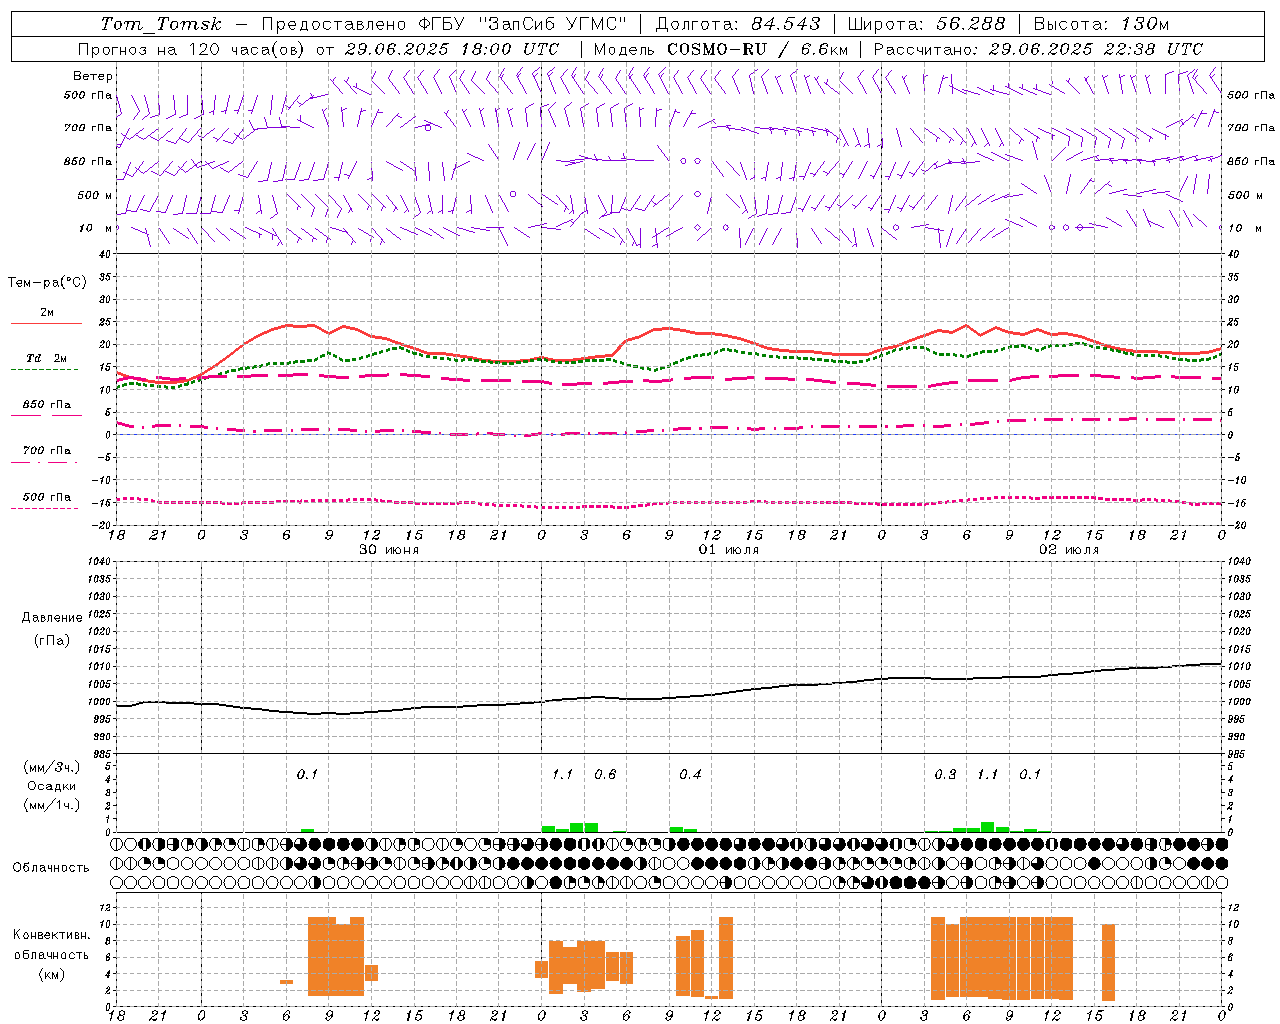Select the elevation text Высота: 130м
This screenshot has height=1024, width=1280.
pos(1101,24)
